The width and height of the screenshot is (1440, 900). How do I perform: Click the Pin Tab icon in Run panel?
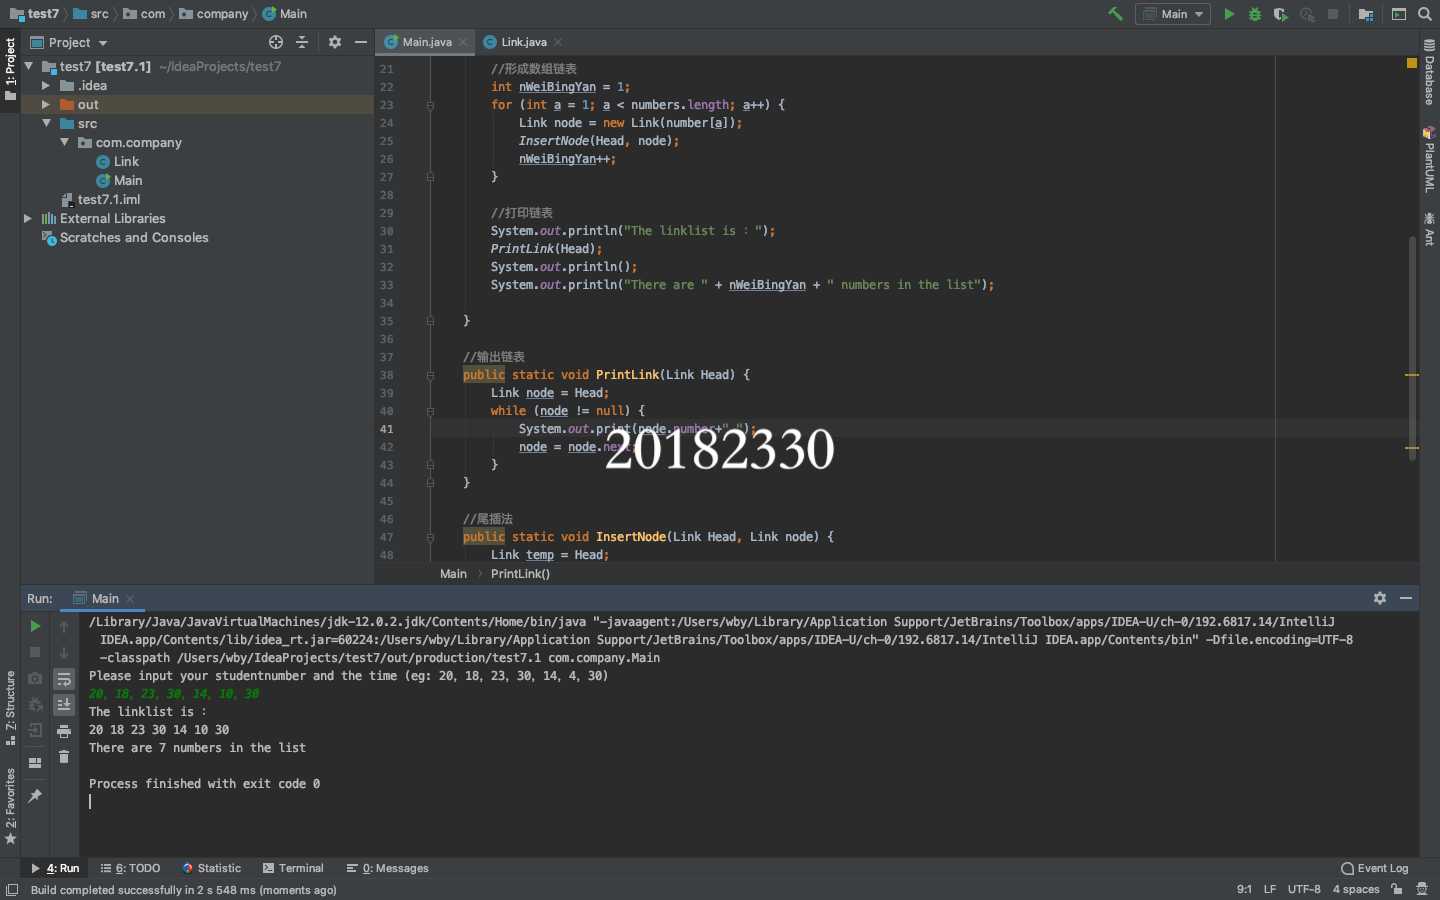point(35,795)
